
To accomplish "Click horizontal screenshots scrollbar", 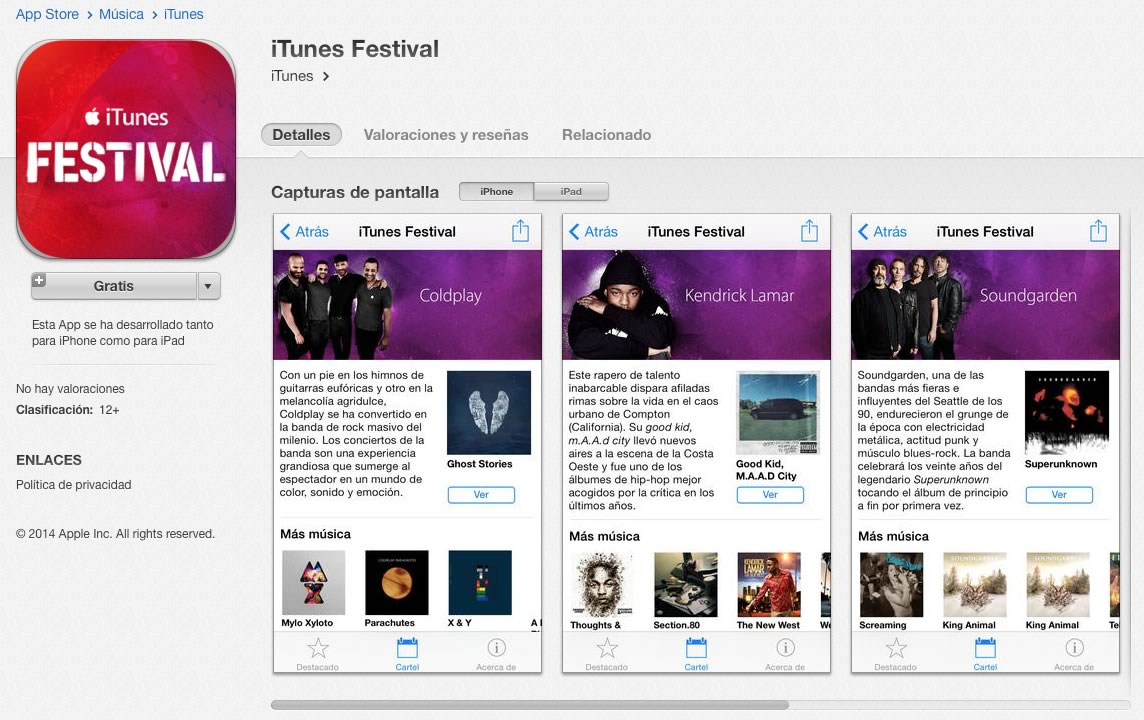I will tap(530, 705).
